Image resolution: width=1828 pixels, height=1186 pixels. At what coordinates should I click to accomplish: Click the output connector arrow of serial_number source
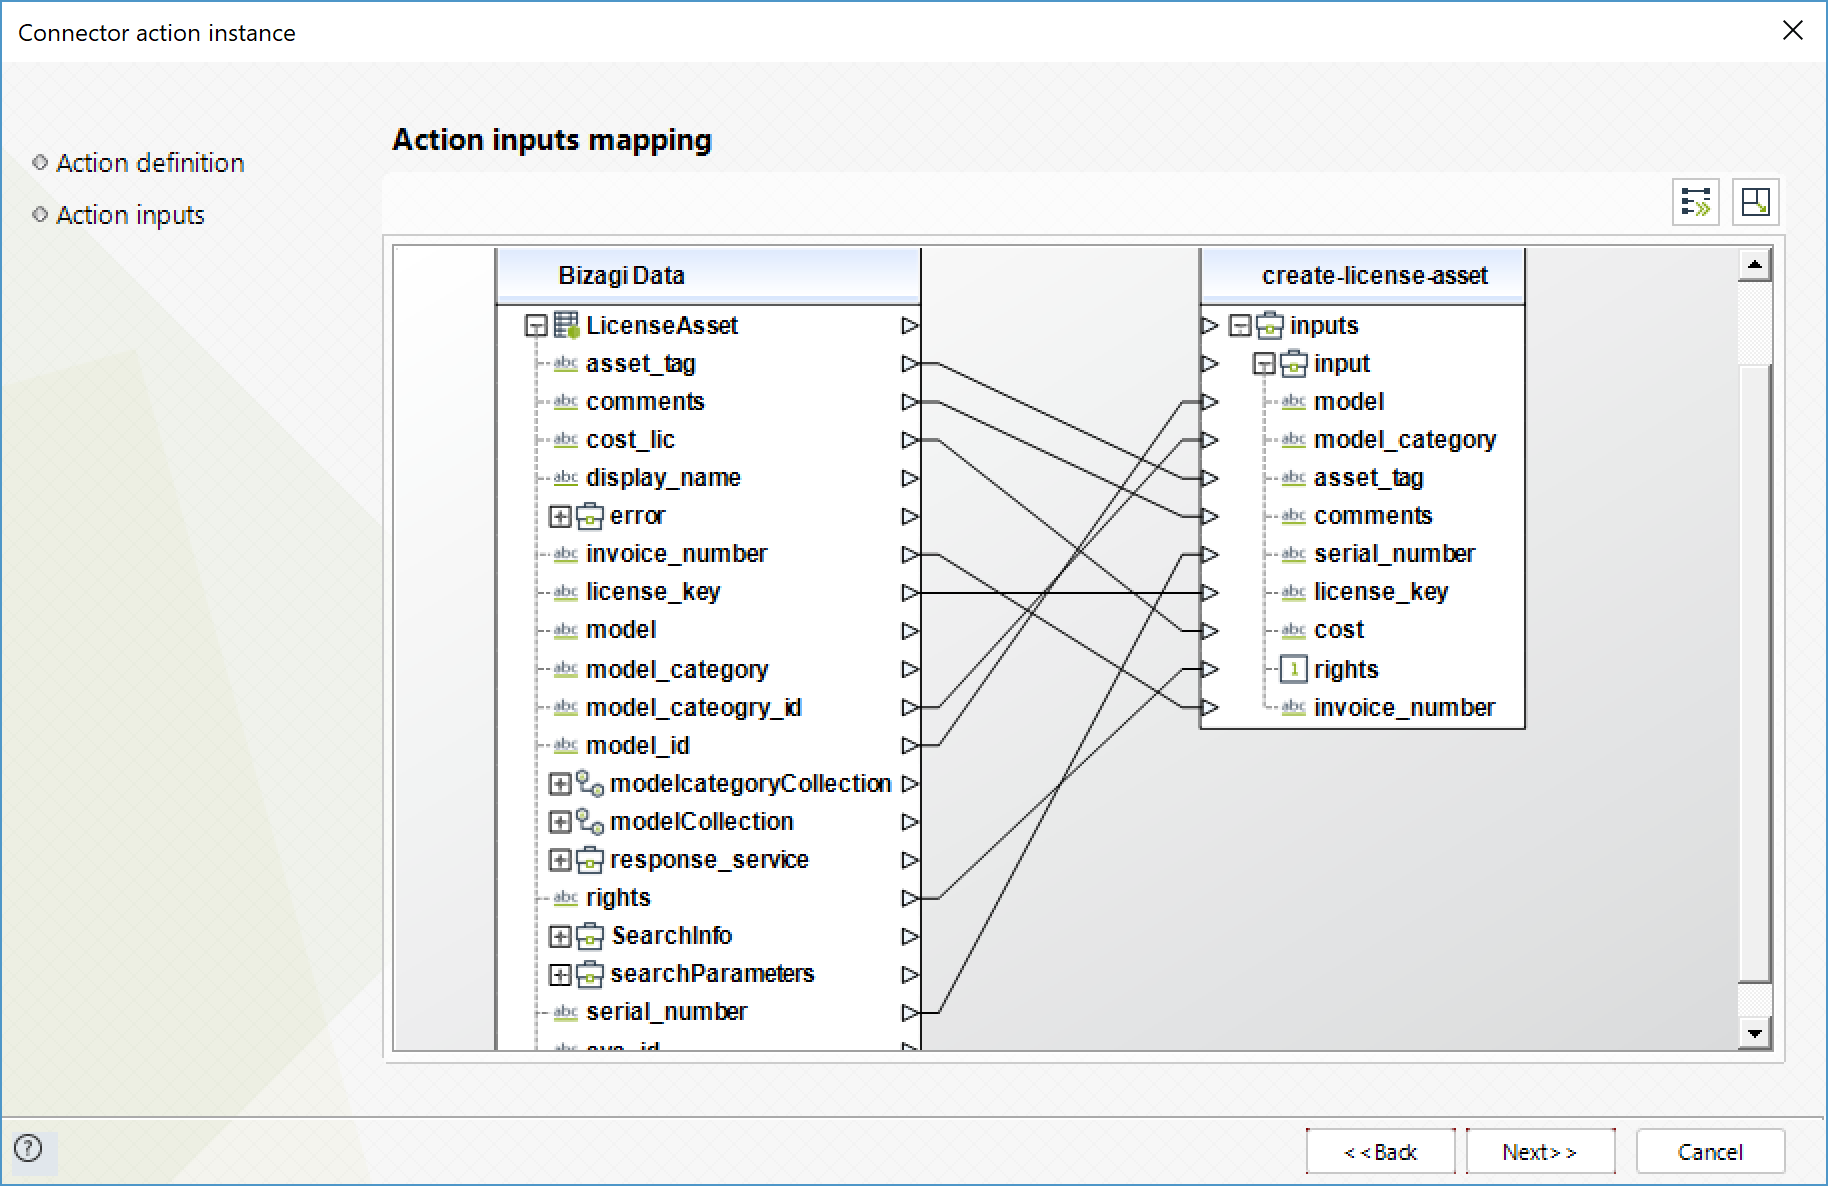click(x=910, y=1013)
